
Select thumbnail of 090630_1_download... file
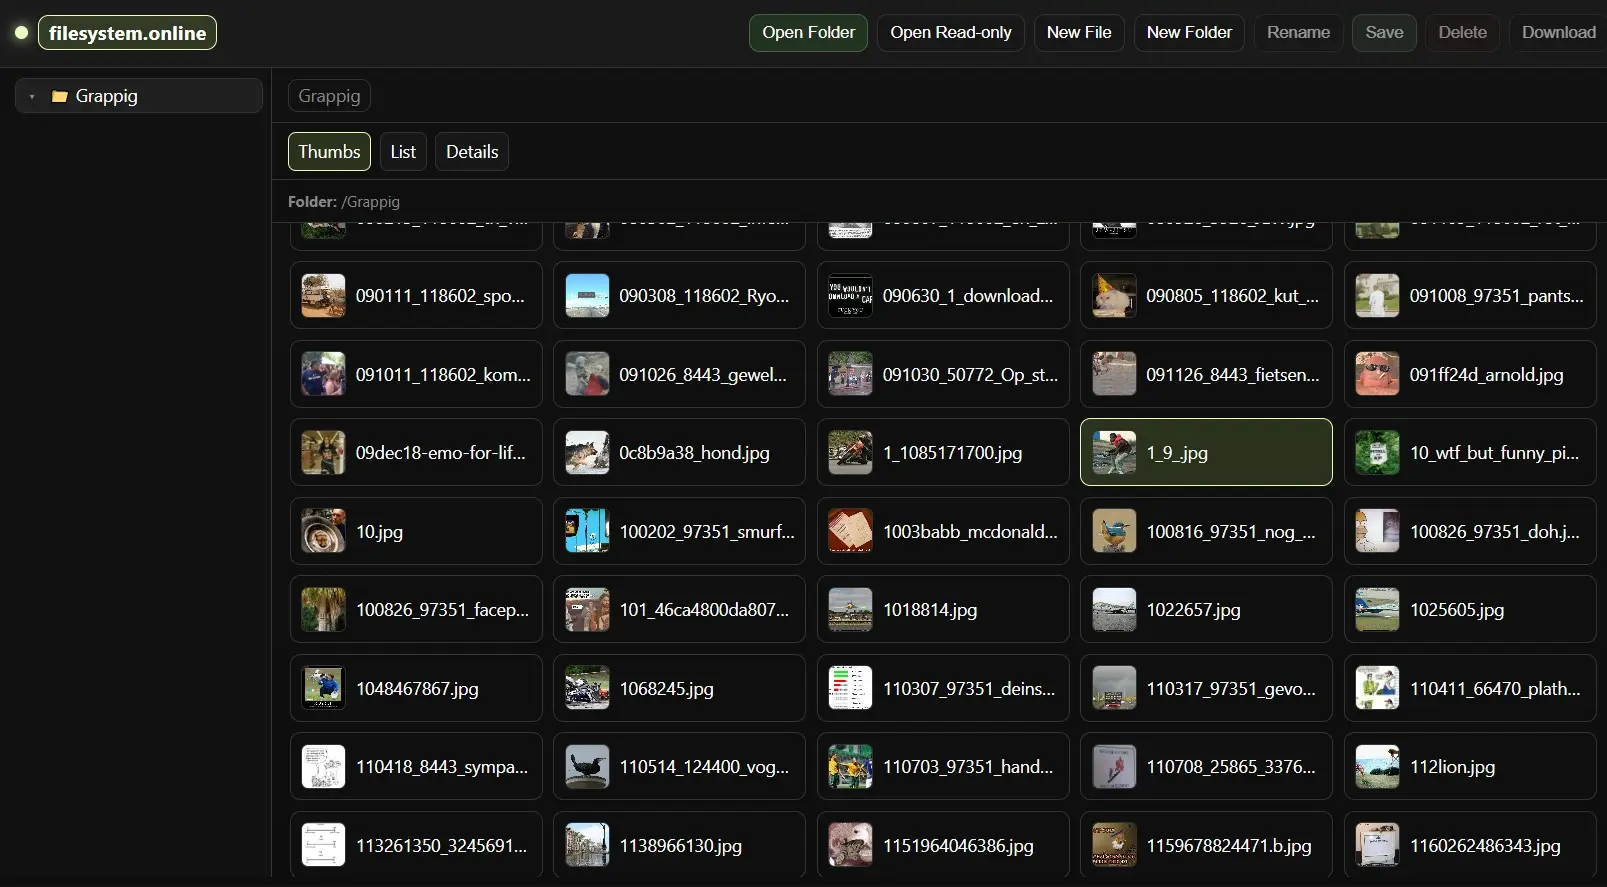click(850, 296)
